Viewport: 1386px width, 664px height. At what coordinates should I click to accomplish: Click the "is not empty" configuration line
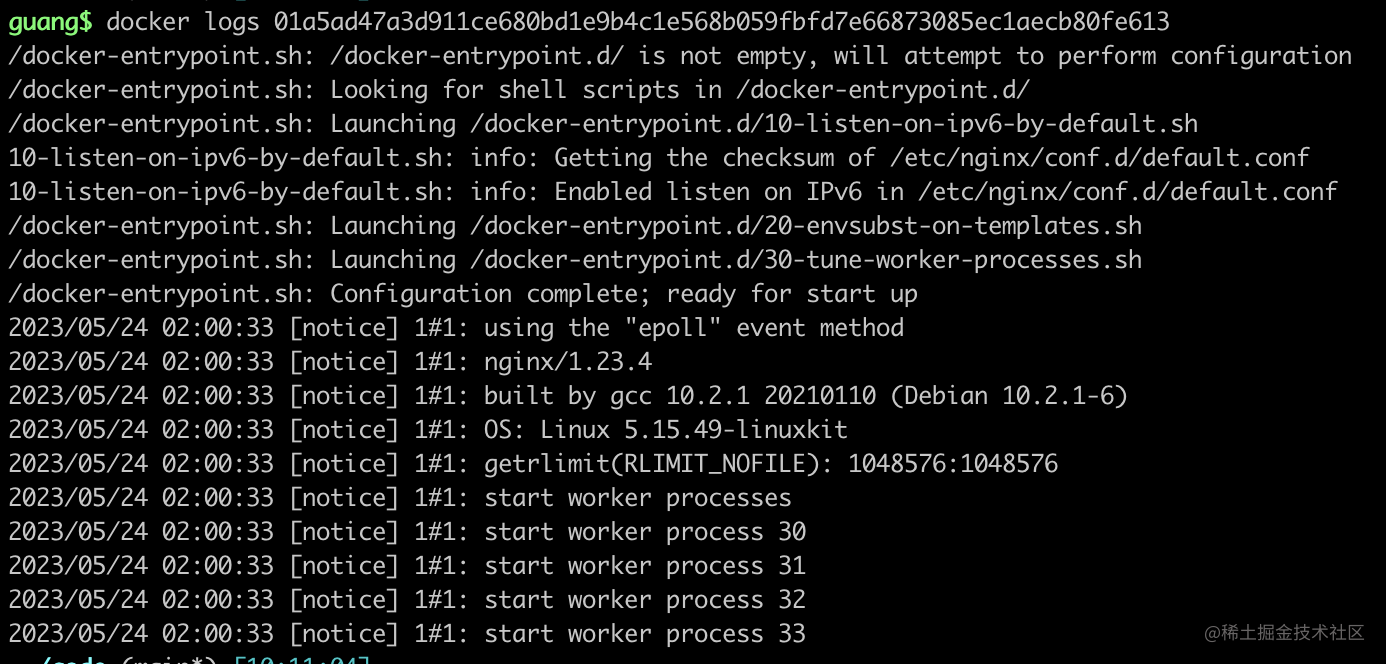[x=680, y=56]
